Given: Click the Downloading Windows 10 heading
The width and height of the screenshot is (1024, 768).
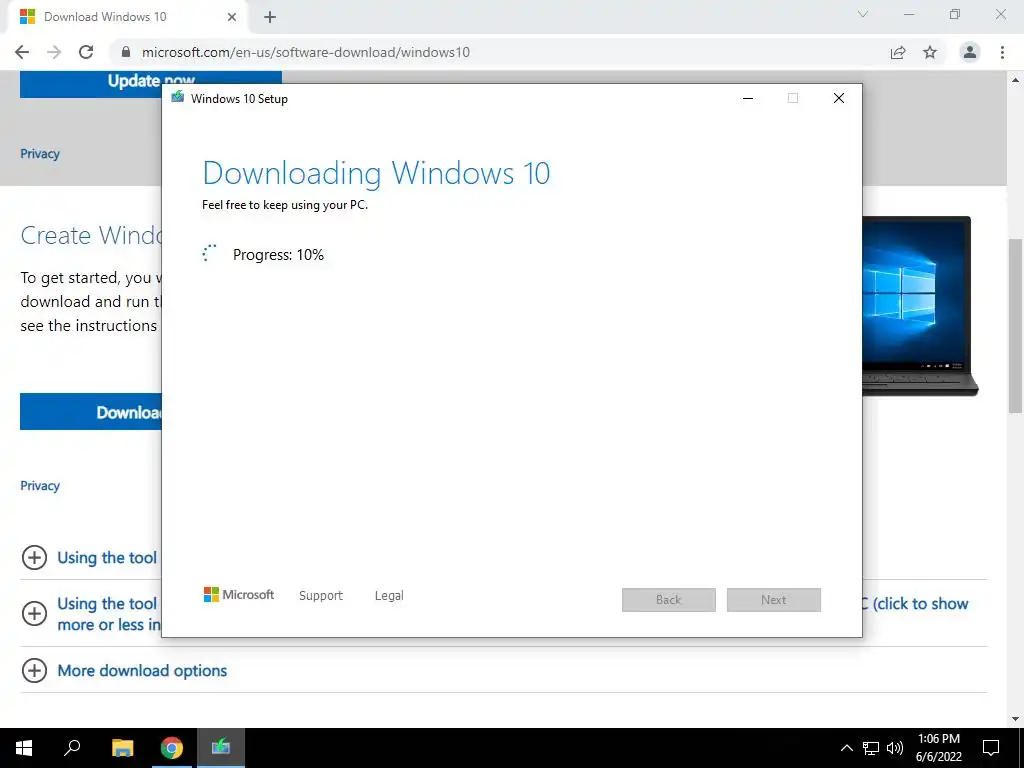Looking at the screenshot, I should coord(376,173).
